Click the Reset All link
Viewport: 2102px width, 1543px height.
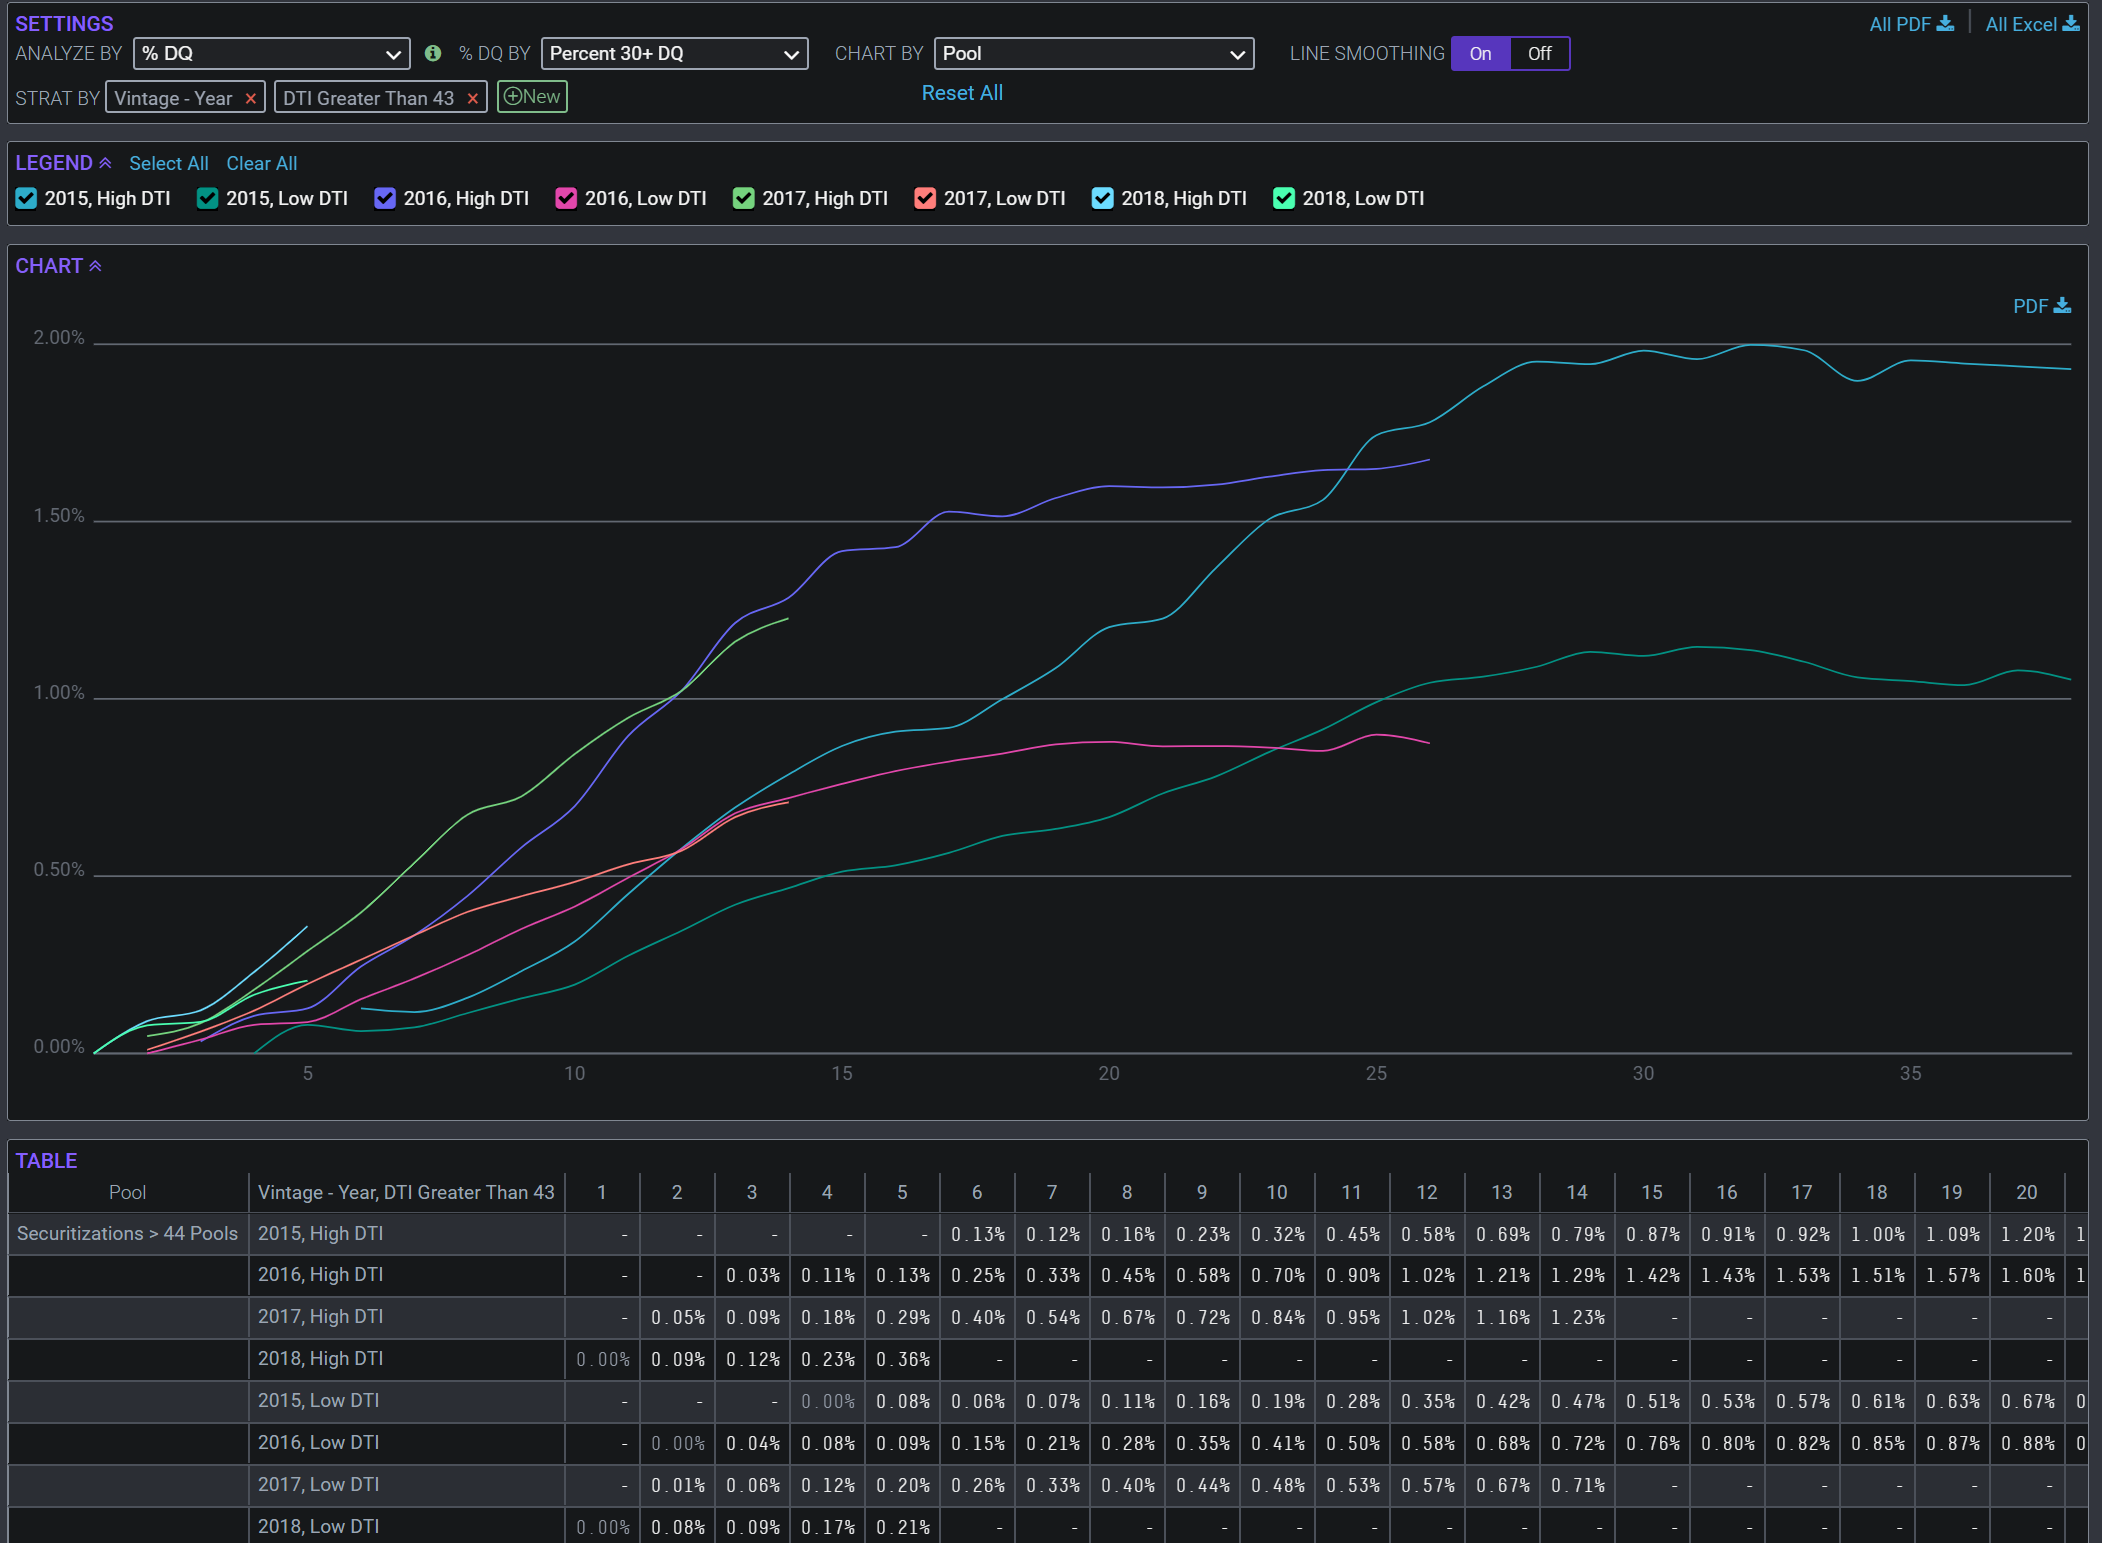pyautogui.click(x=961, y=93)
